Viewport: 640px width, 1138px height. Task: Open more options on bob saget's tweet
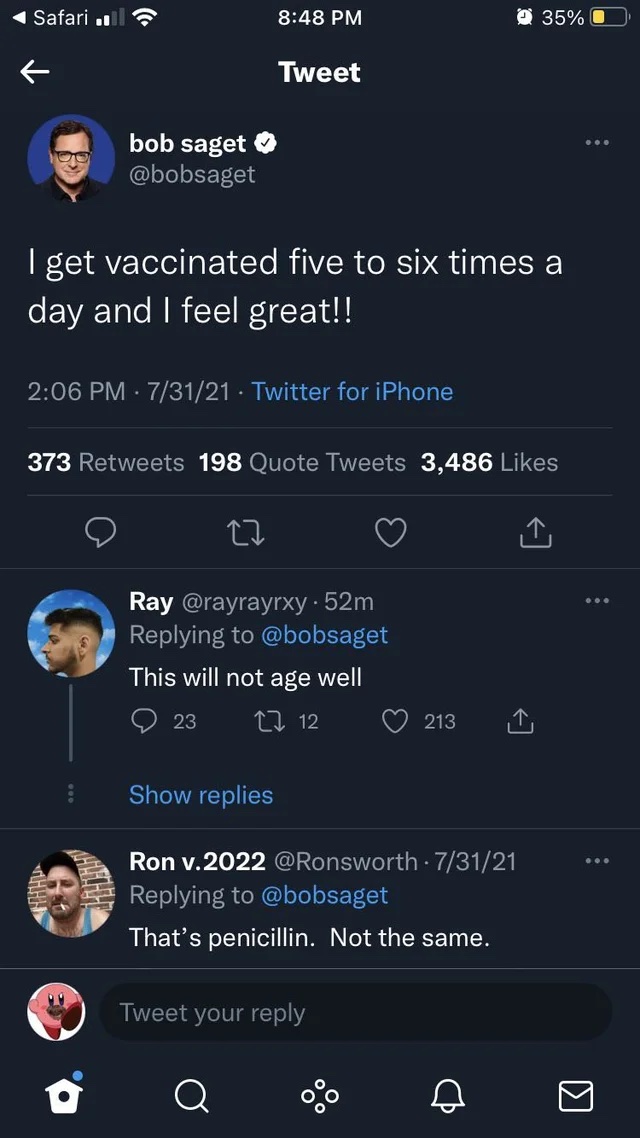coord(597,142)
